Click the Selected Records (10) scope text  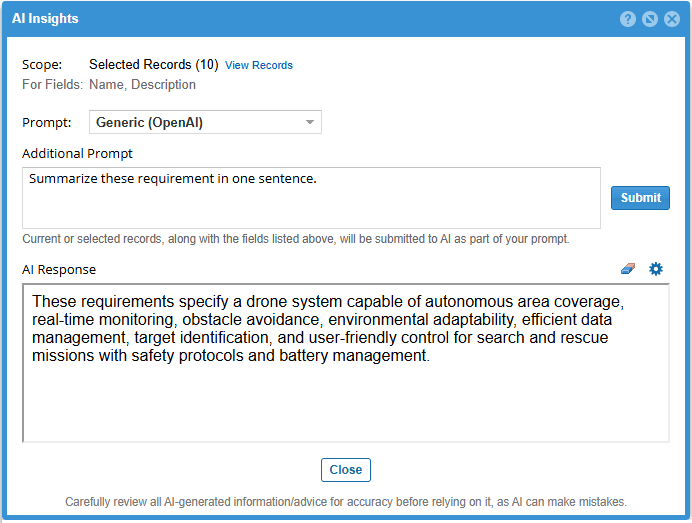tap(153, 65)
